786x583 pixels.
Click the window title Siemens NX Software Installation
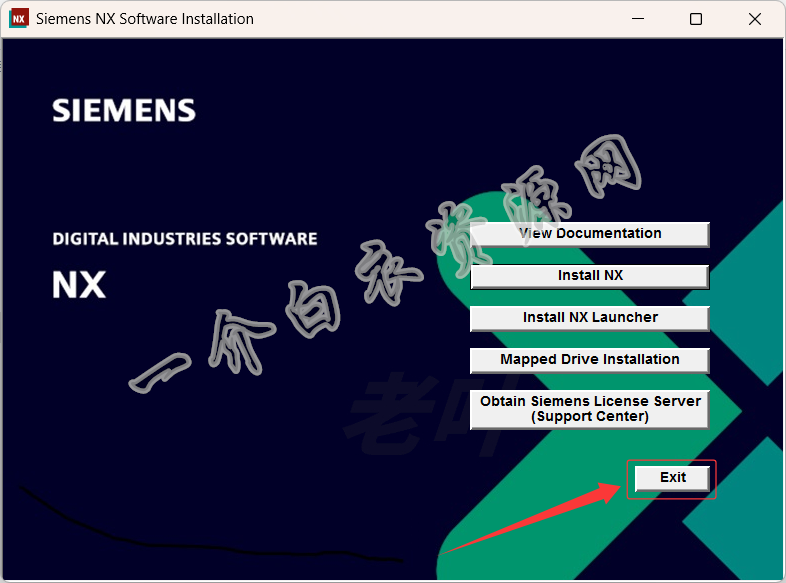click(145, 19)
